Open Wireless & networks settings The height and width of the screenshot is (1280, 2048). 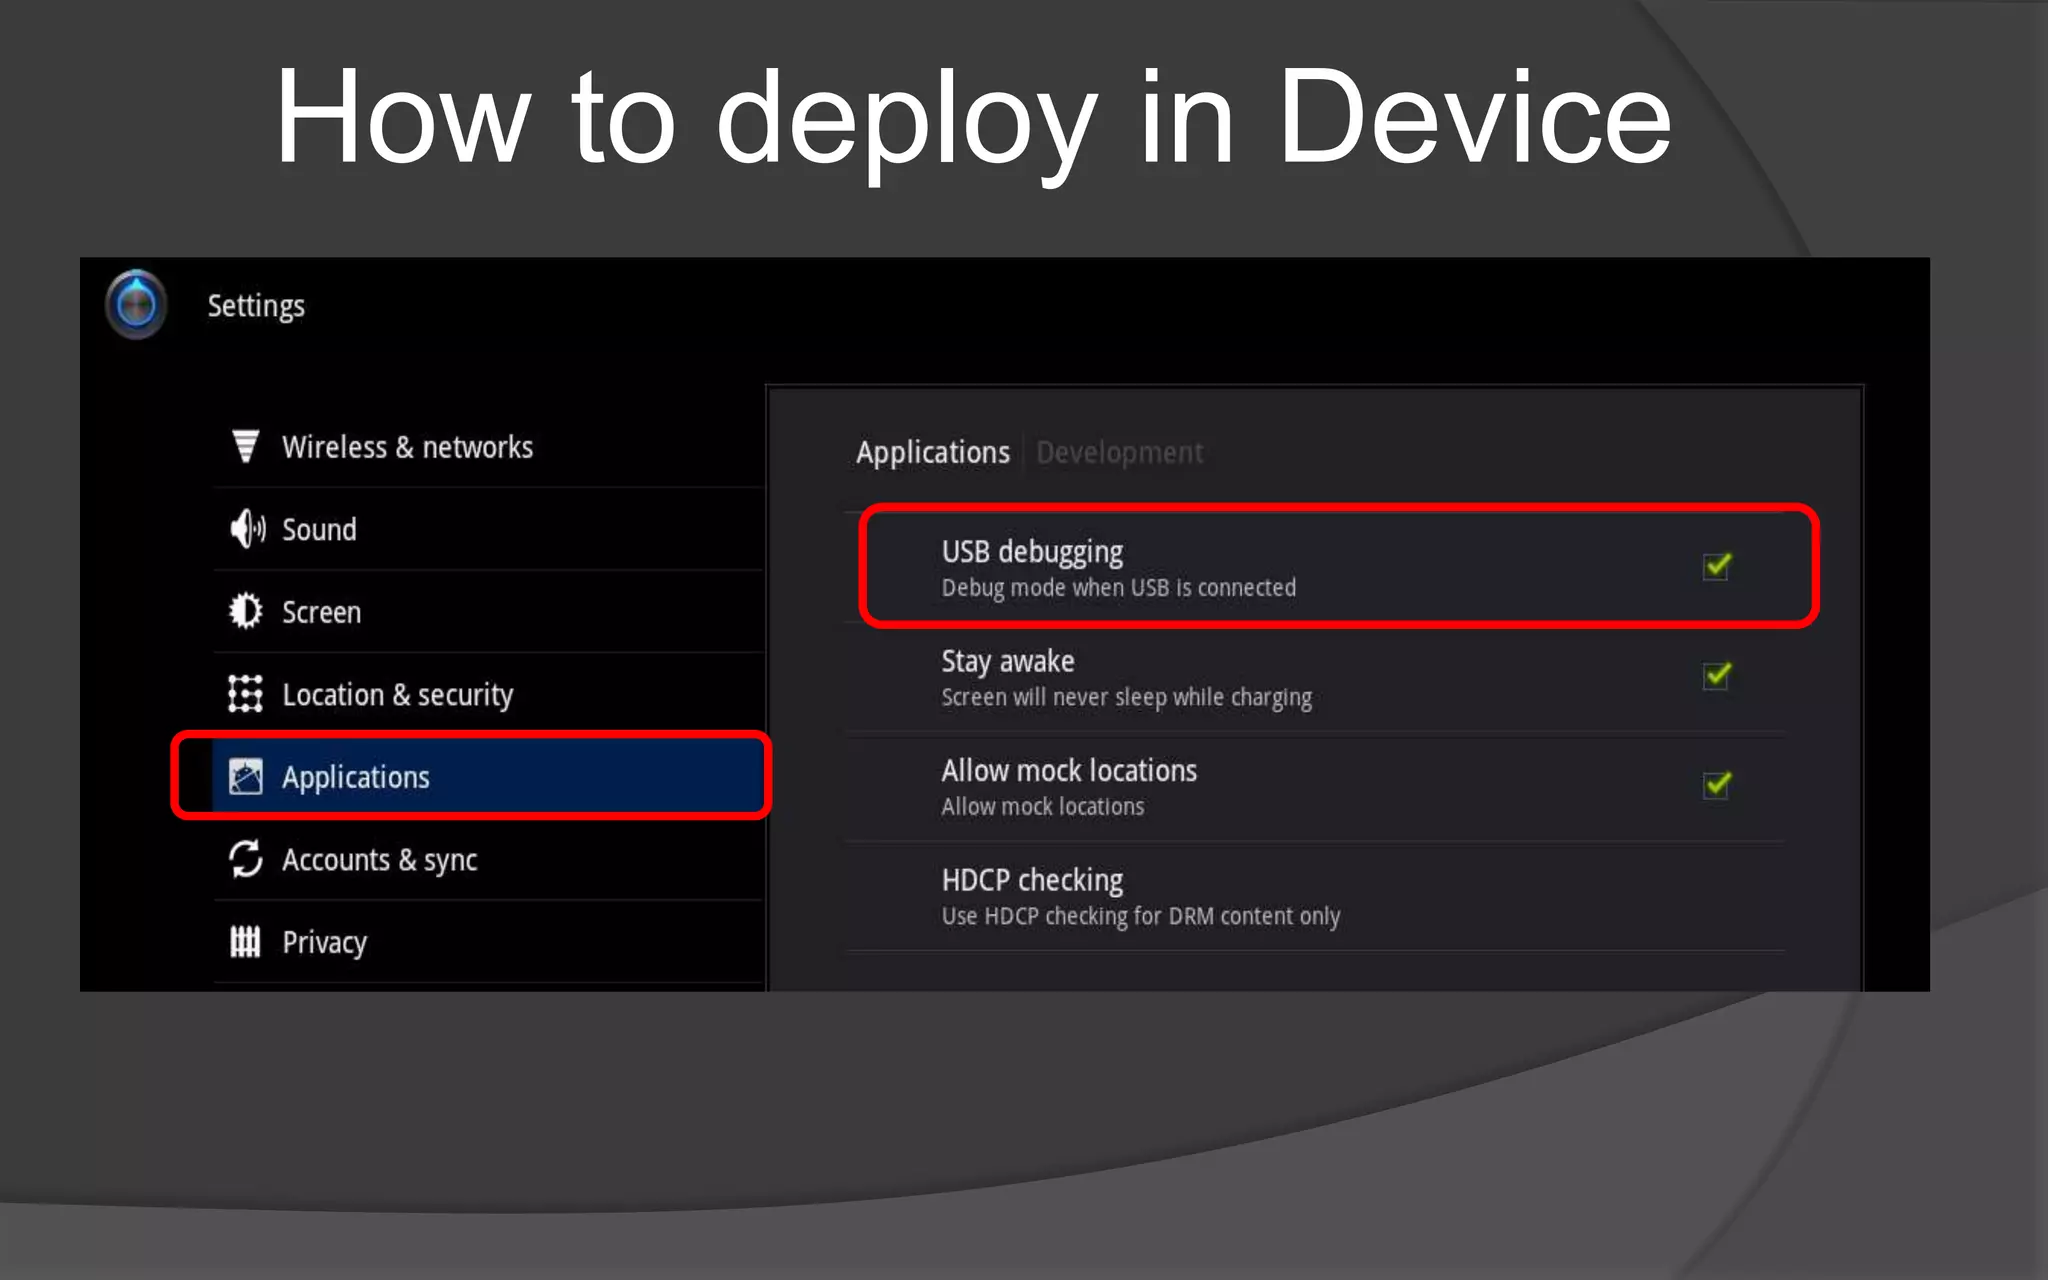pyautogui.click(x=407, y=447)
